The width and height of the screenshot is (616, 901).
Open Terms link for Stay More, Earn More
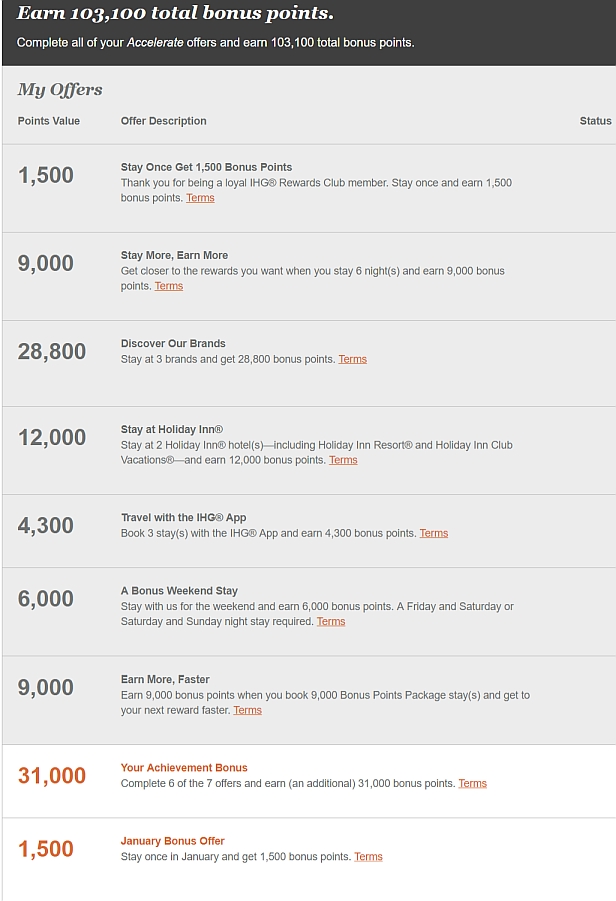tap(169, 286)
